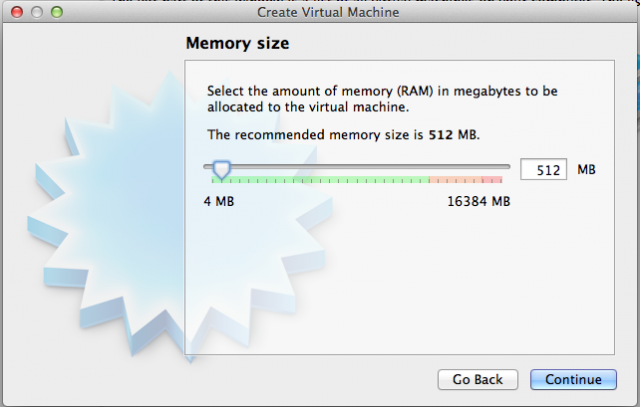Image resolution: width=640 pixels, height=407 pixels.
Task: Click the red zone at the memory scale end
Action: (x=492, y=180)
